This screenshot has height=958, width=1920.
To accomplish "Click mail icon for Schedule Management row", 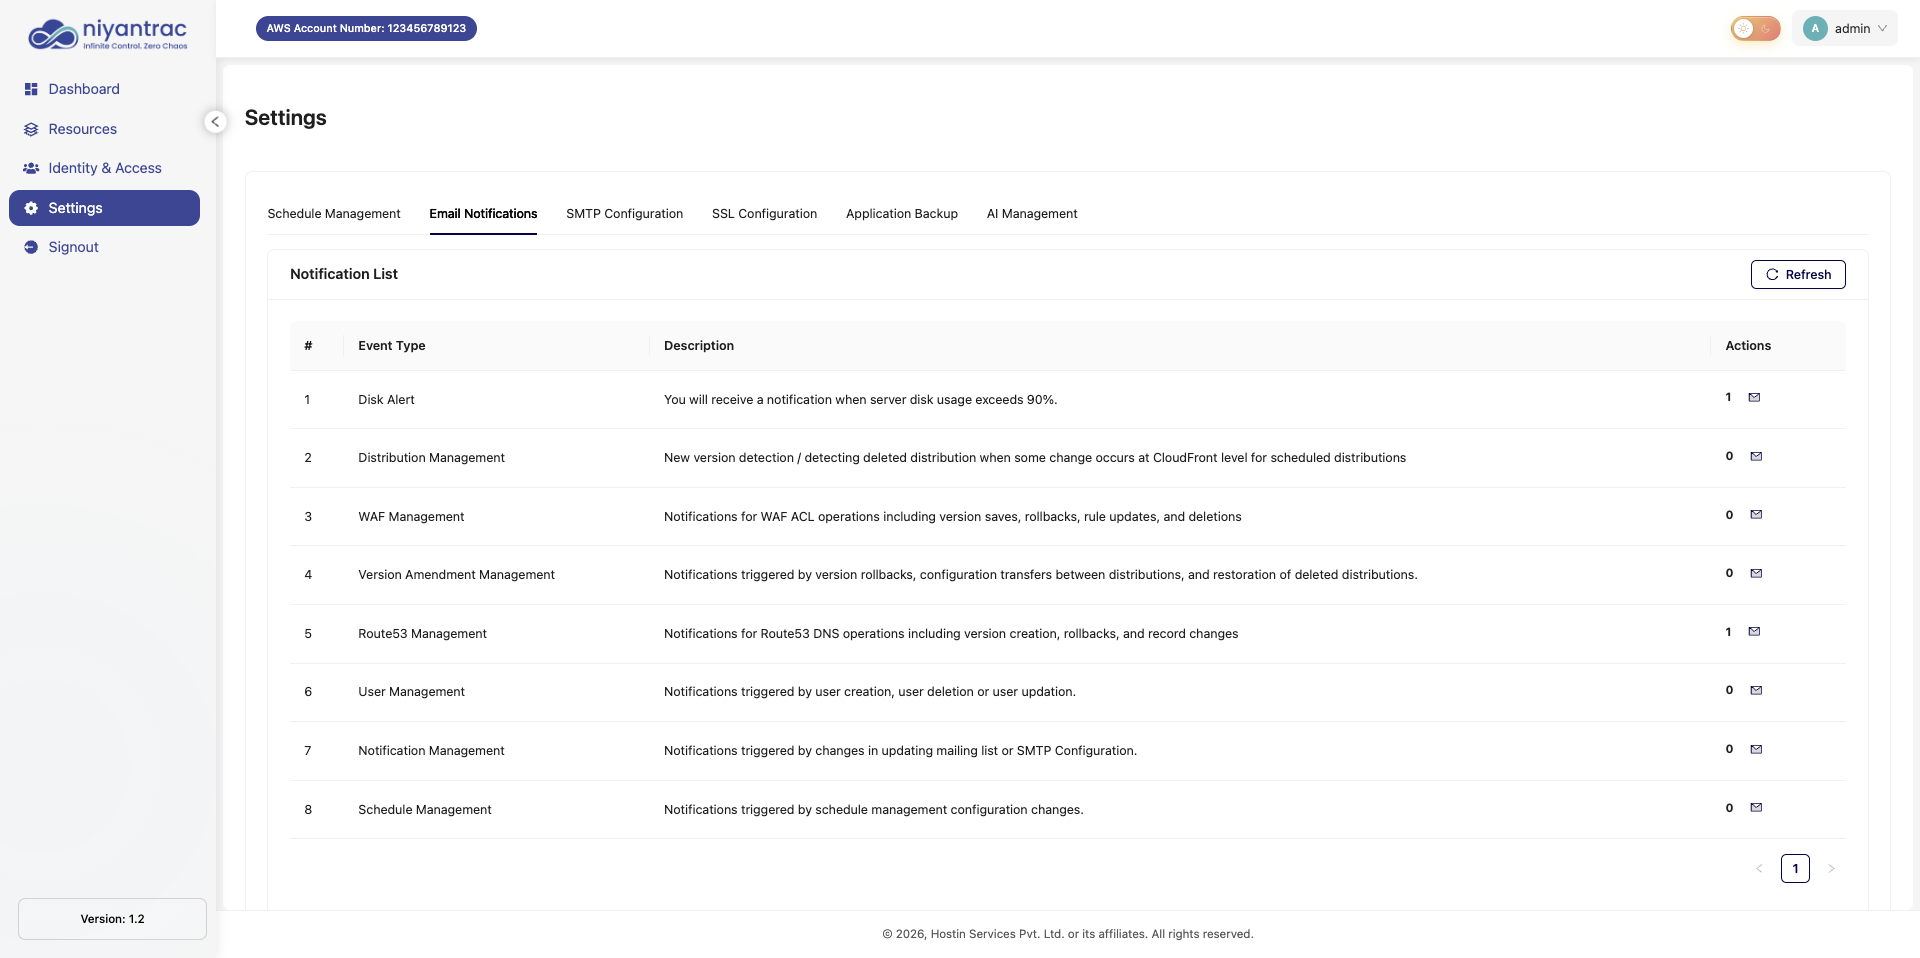I will [x=1756, y=808].
